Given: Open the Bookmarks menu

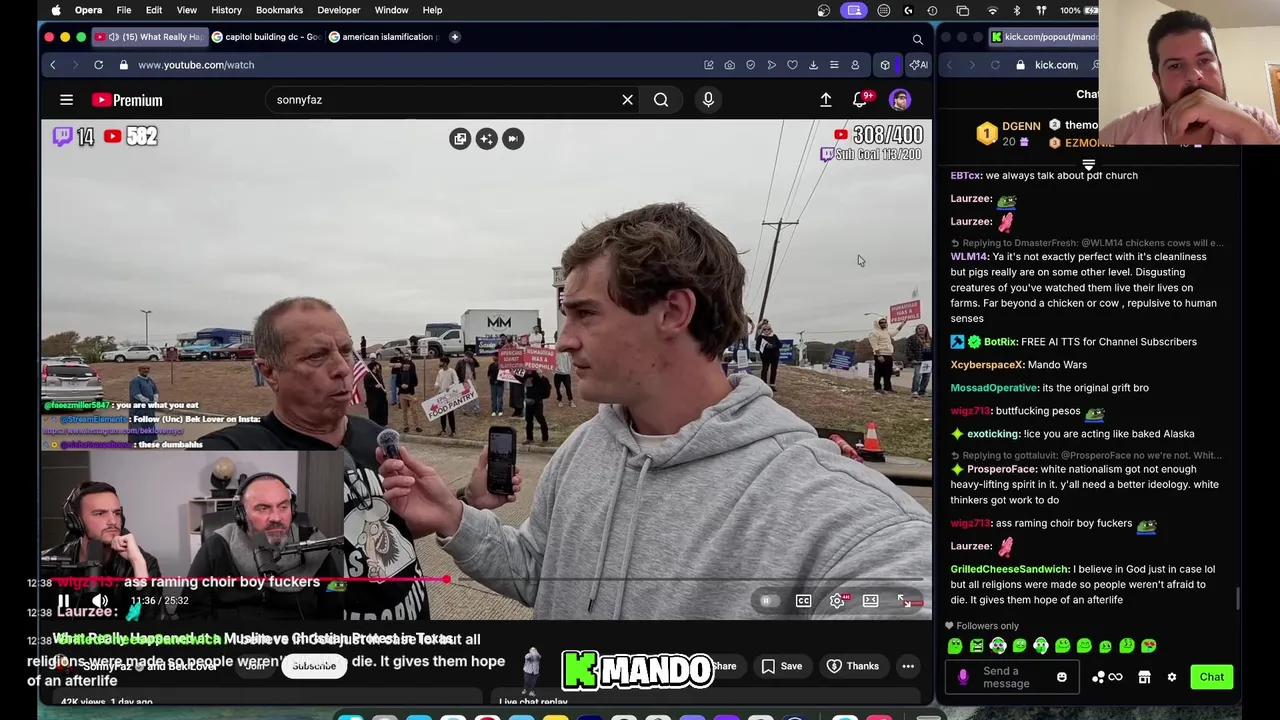Looking at the screenshot, I should (279, 10).
